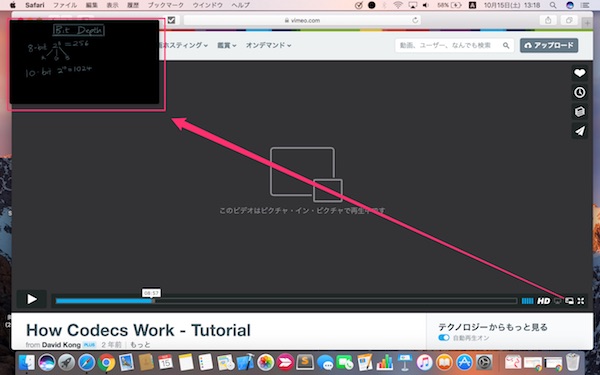Click the AirPlay icon in player bar
Viewport: 600px width, 375px height.
(x=558, y=301)
